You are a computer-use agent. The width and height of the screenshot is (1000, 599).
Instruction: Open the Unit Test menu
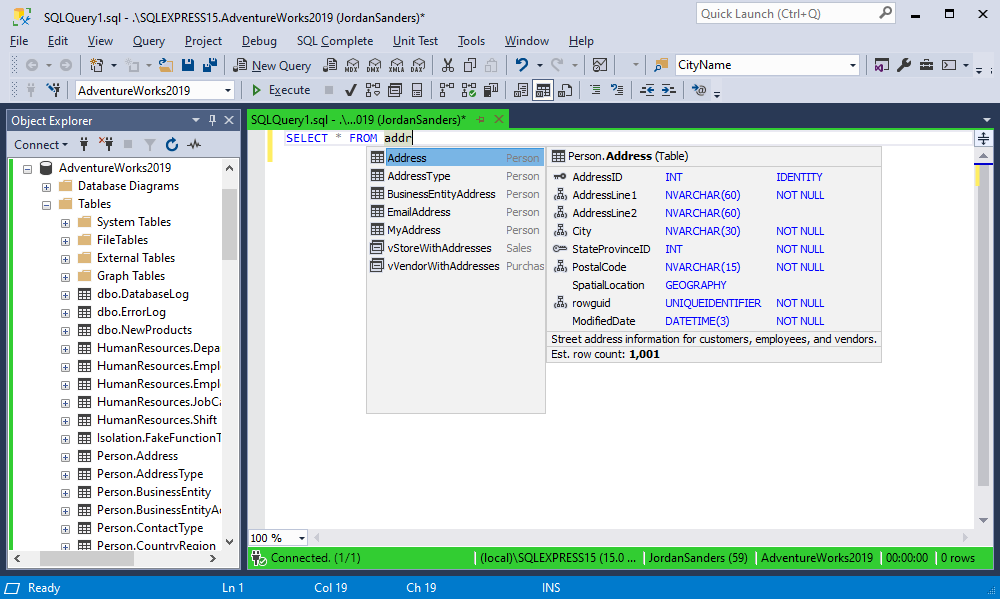415,41
